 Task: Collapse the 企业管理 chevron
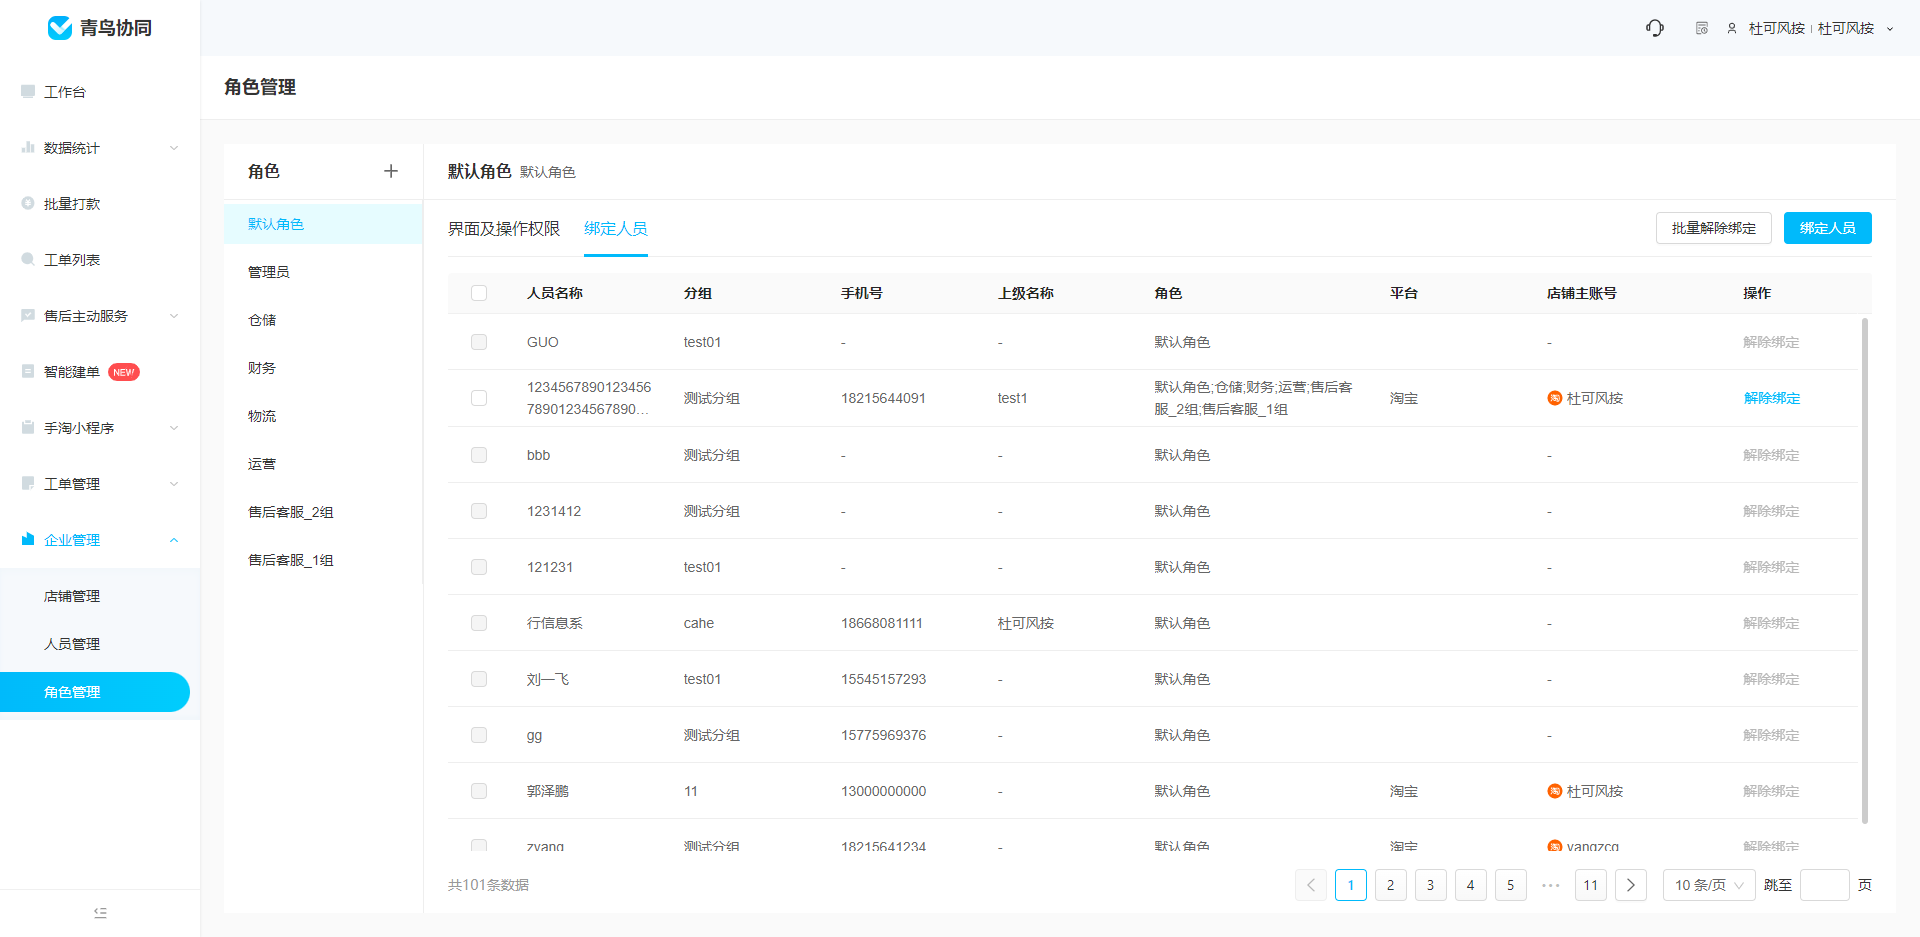coord(174,540)
